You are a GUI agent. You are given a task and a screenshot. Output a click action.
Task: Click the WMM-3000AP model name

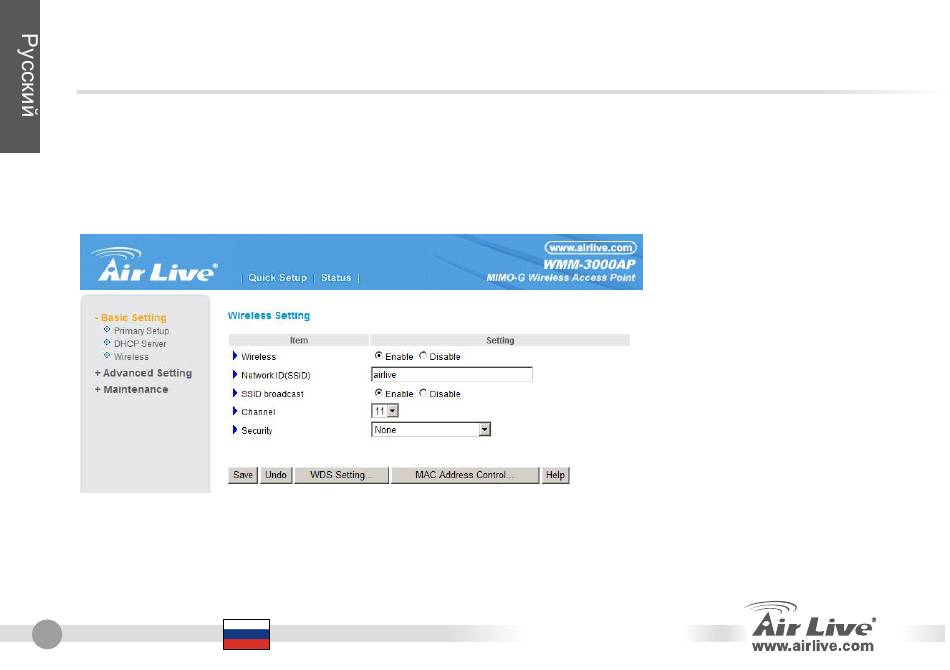coord(589,264)
